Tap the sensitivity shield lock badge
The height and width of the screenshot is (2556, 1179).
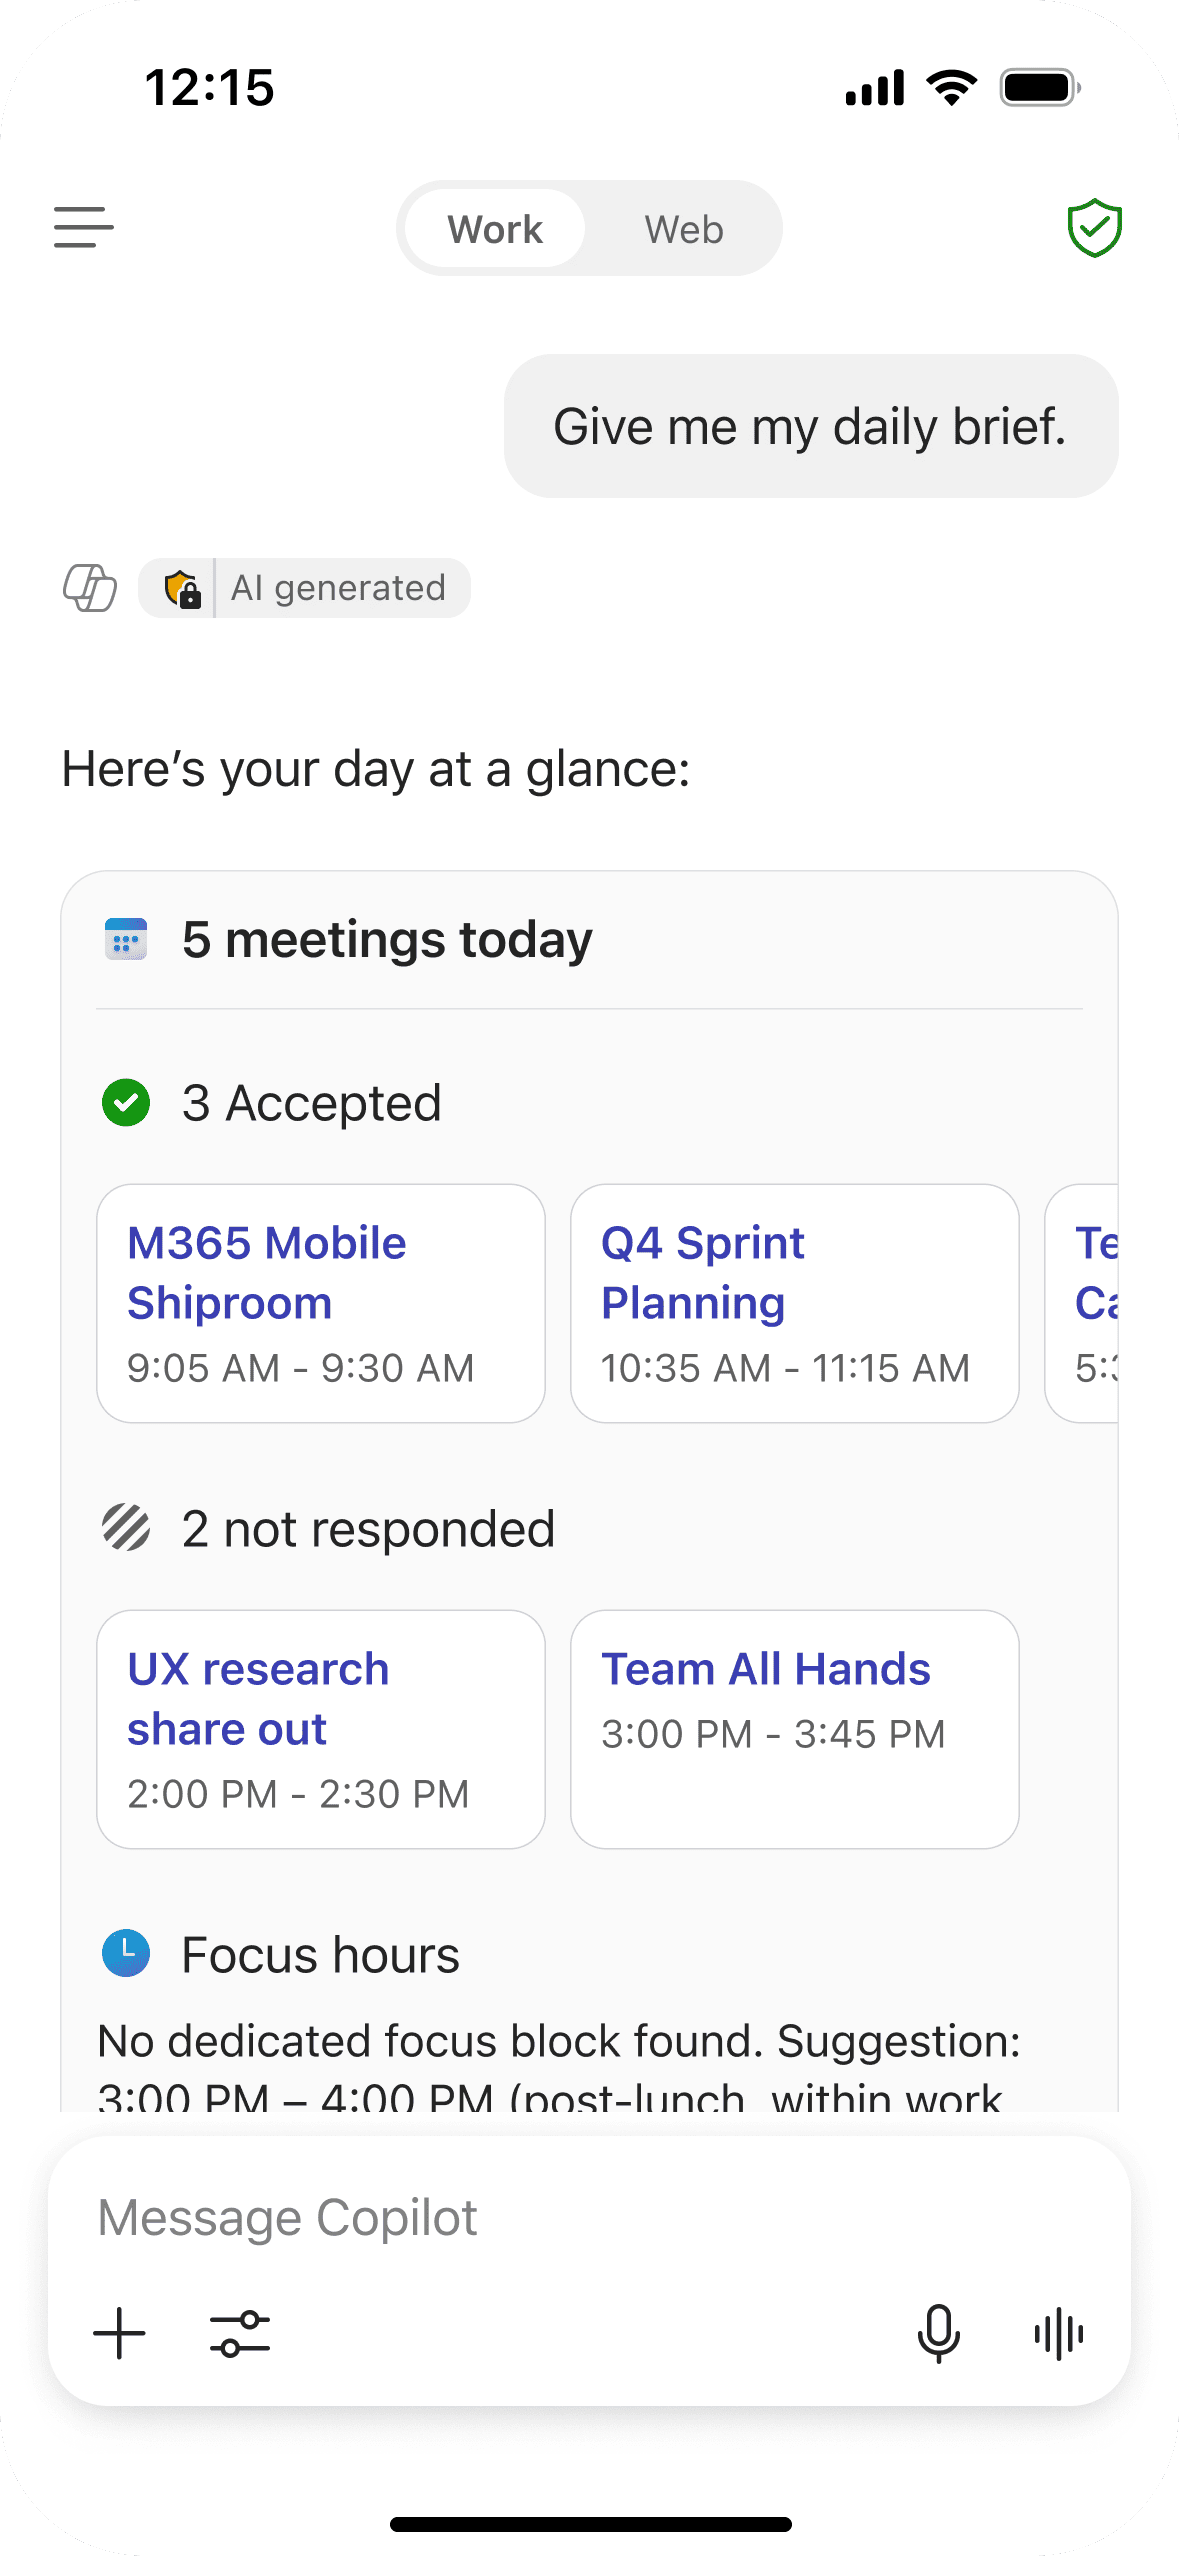pyautogui.click(x=183, y=588)
